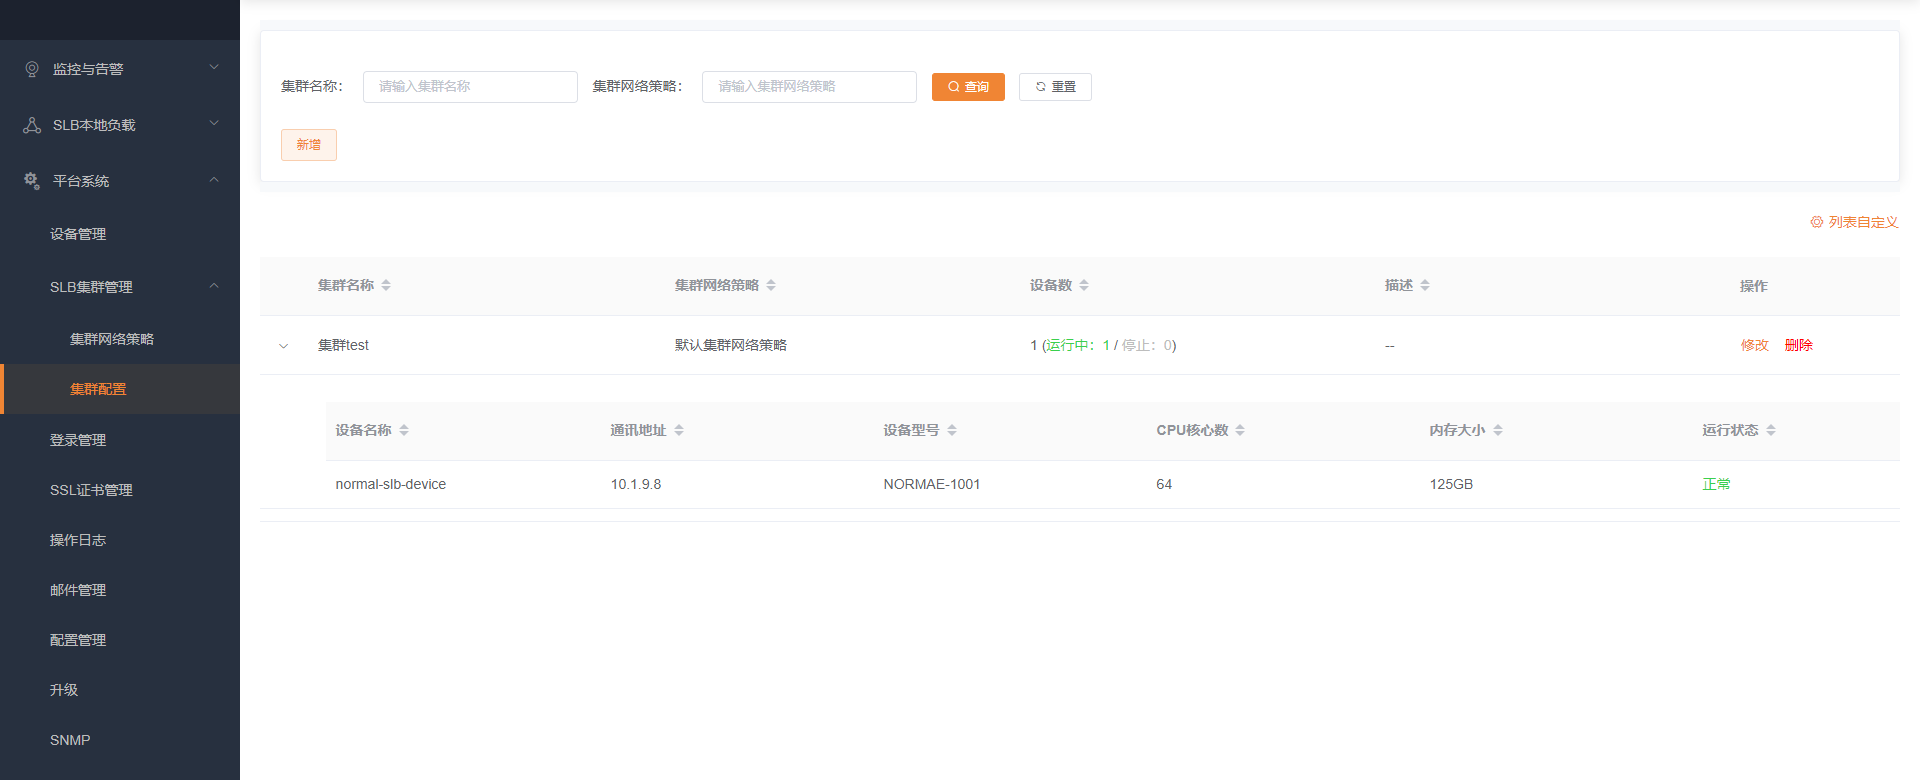Expand the 监控与告警 menu chevron
Image resolution: width=1920 pixels, height=780 pixels.
click(214, 67)
